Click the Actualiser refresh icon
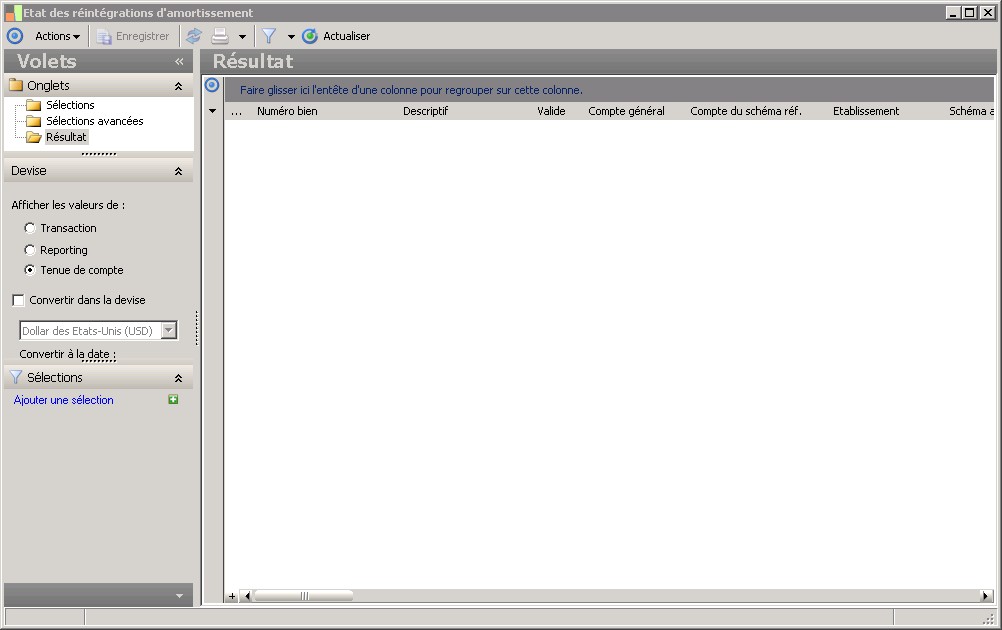This screenshot has width=1002, height=630. [x=310, y=36]
